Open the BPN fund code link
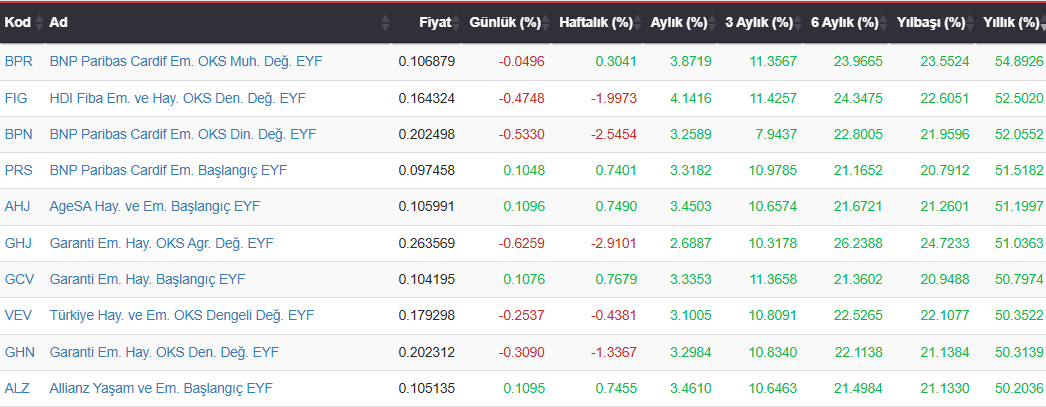Viewport: 1046px width, 407px height. click(x=19, y=134)
